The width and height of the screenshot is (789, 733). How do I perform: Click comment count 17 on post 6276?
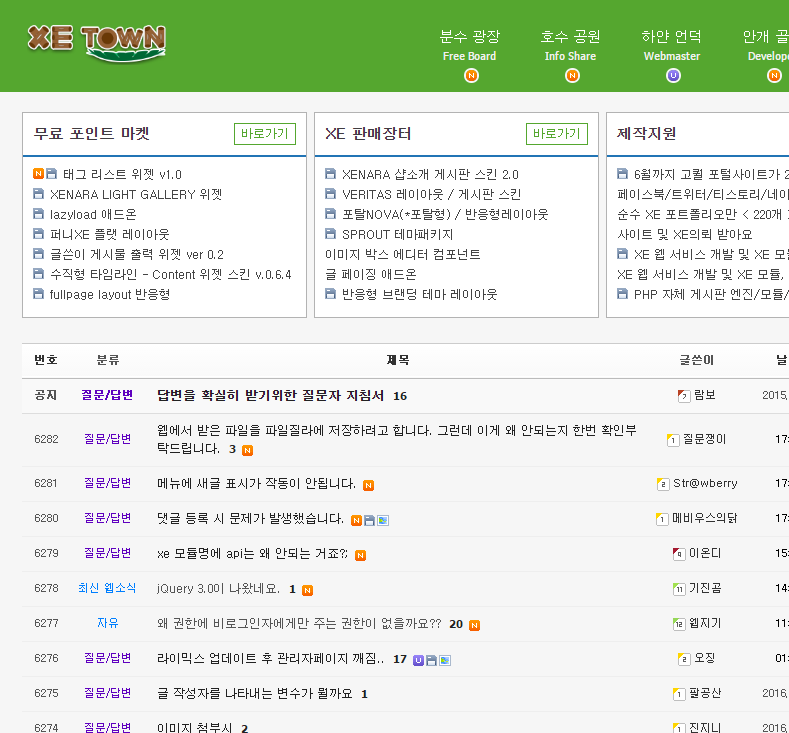[400, 659]
